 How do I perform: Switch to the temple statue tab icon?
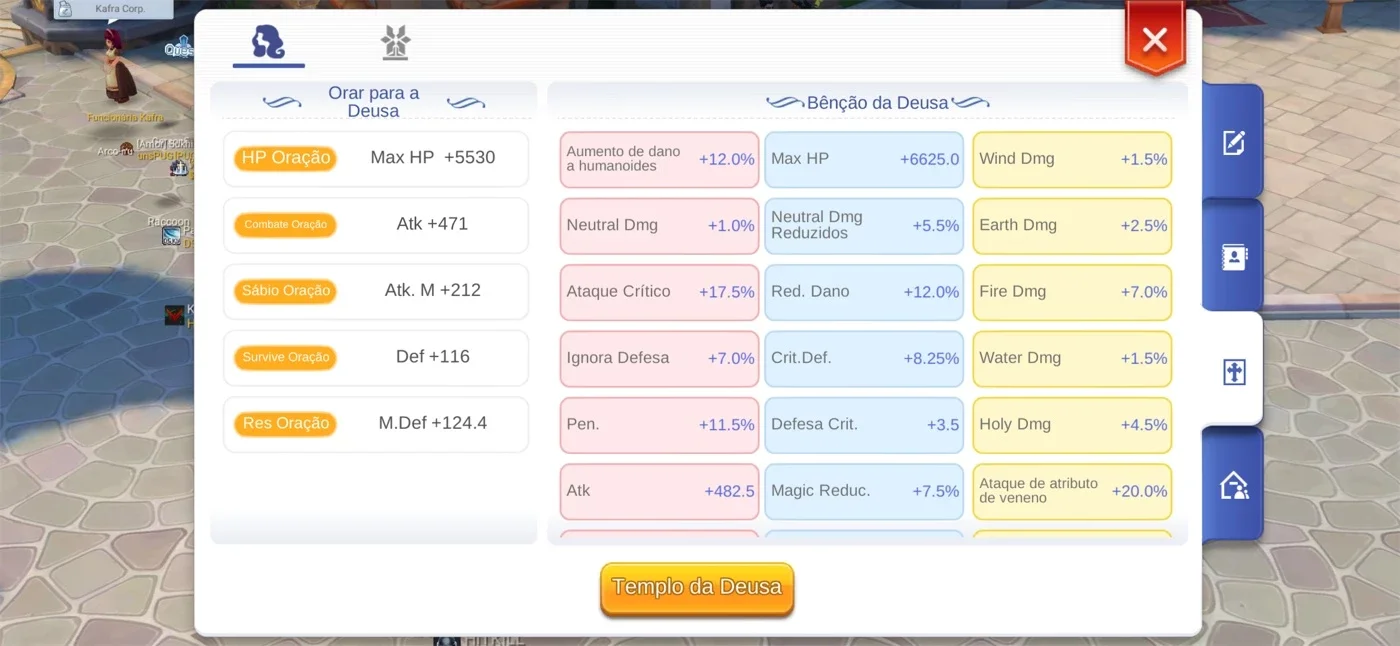[396, 42]
